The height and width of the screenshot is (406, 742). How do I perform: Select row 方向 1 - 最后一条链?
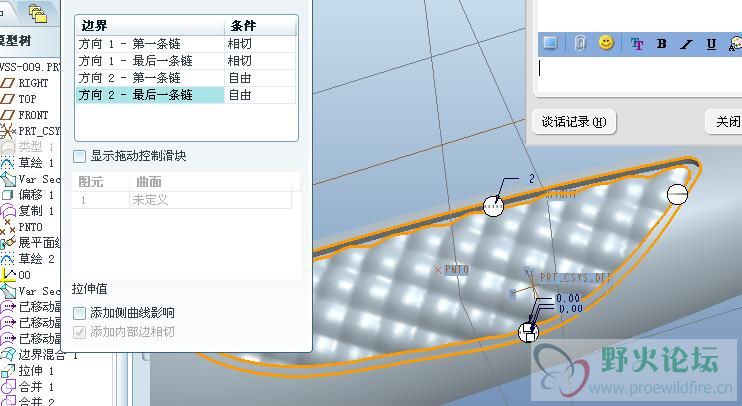point(150,61)
